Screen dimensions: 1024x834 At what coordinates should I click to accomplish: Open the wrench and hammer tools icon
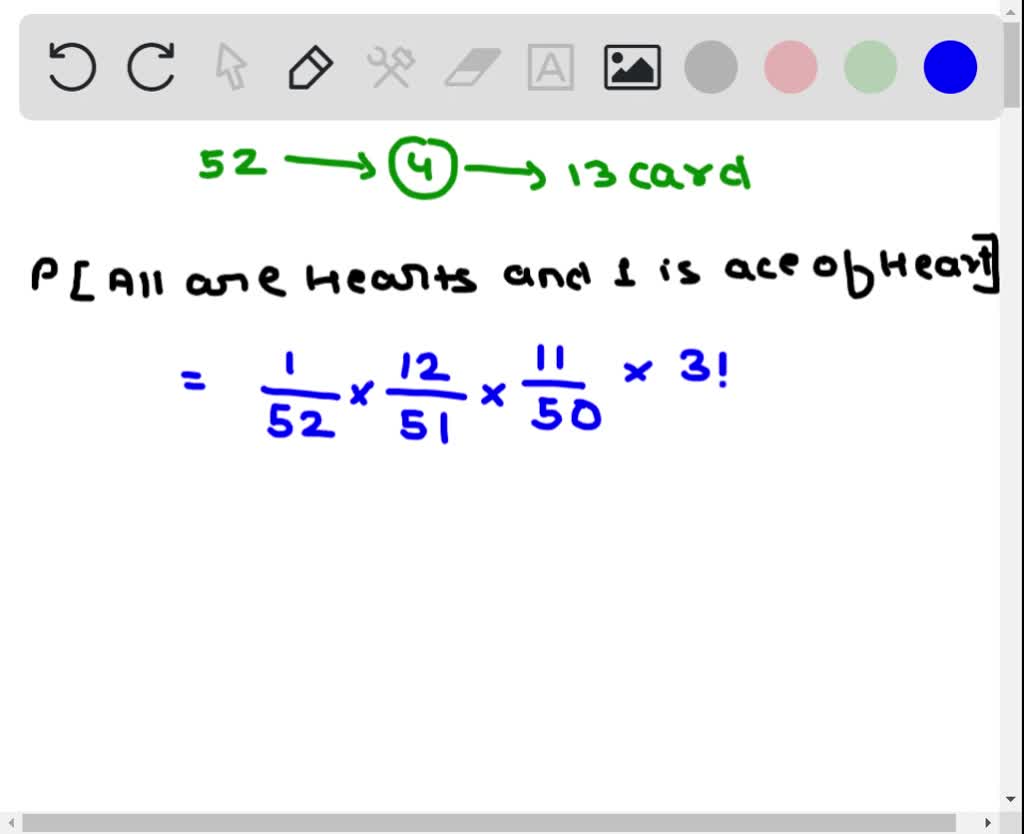[391, 67]
